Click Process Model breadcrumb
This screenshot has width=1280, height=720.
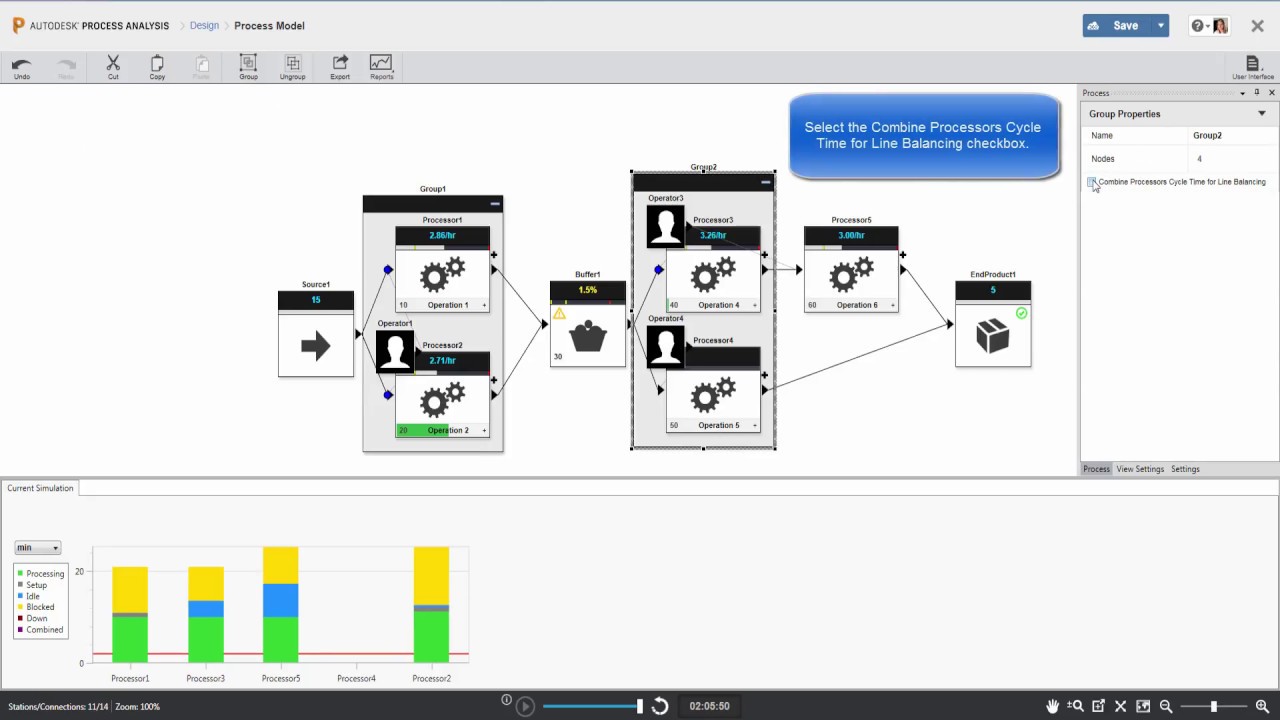(269, 26)
